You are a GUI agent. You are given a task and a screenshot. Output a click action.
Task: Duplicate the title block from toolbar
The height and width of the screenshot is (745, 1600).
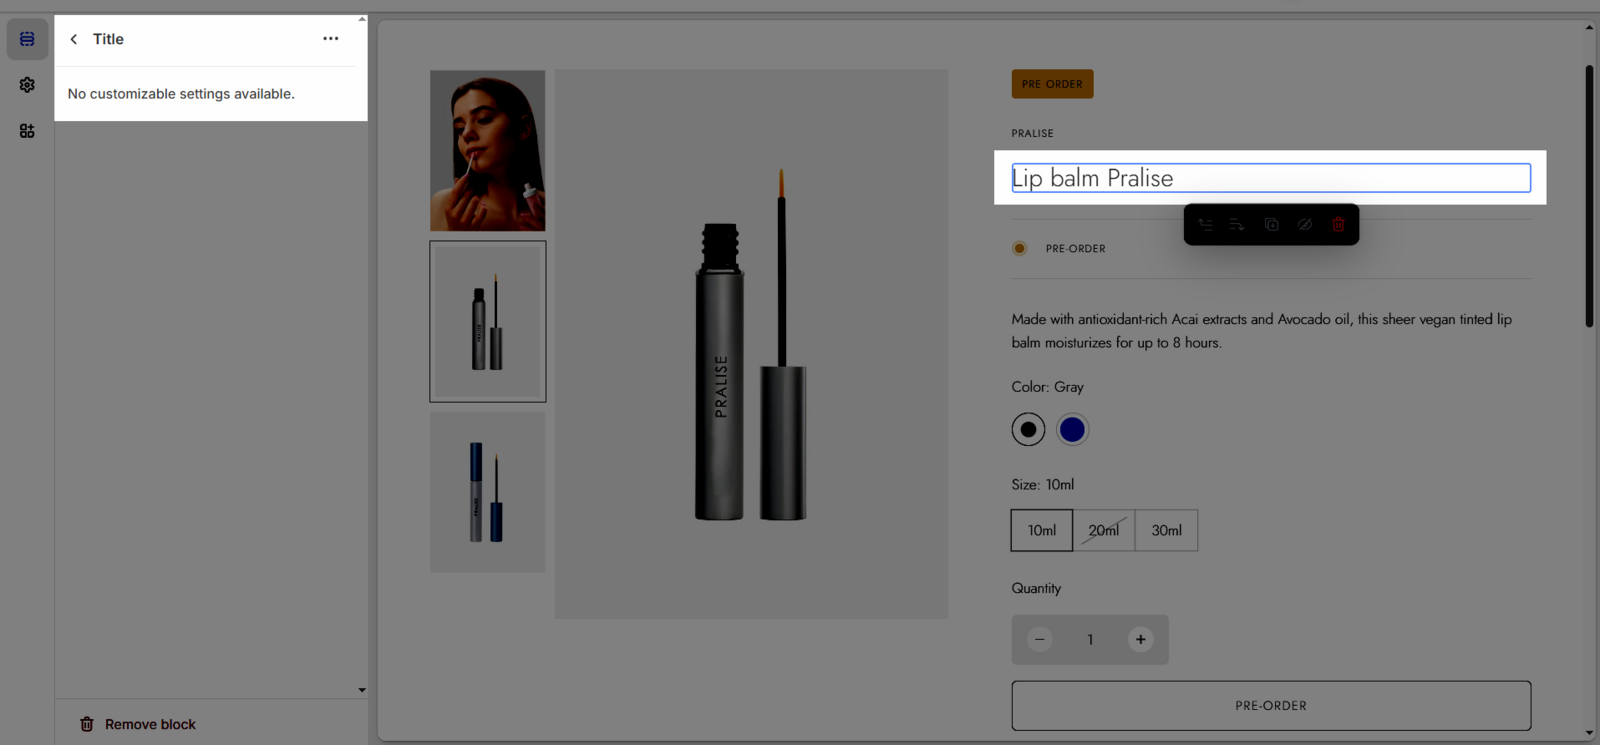[1271, 225]
